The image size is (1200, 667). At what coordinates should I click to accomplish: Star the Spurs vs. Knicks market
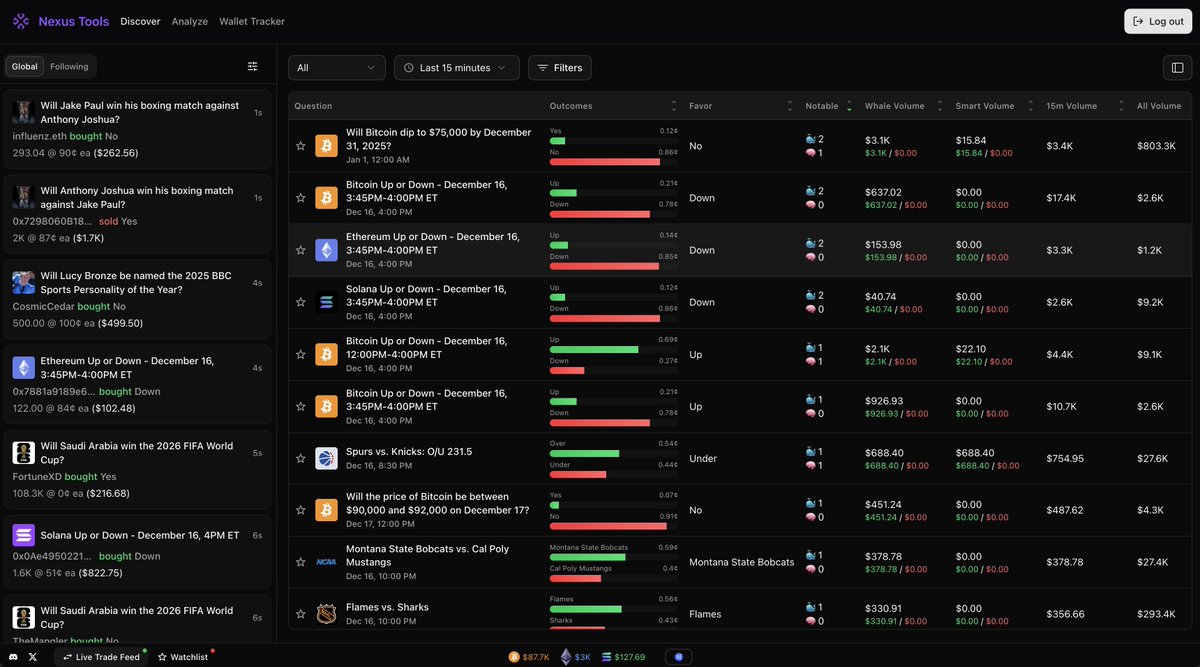[300, 458]
